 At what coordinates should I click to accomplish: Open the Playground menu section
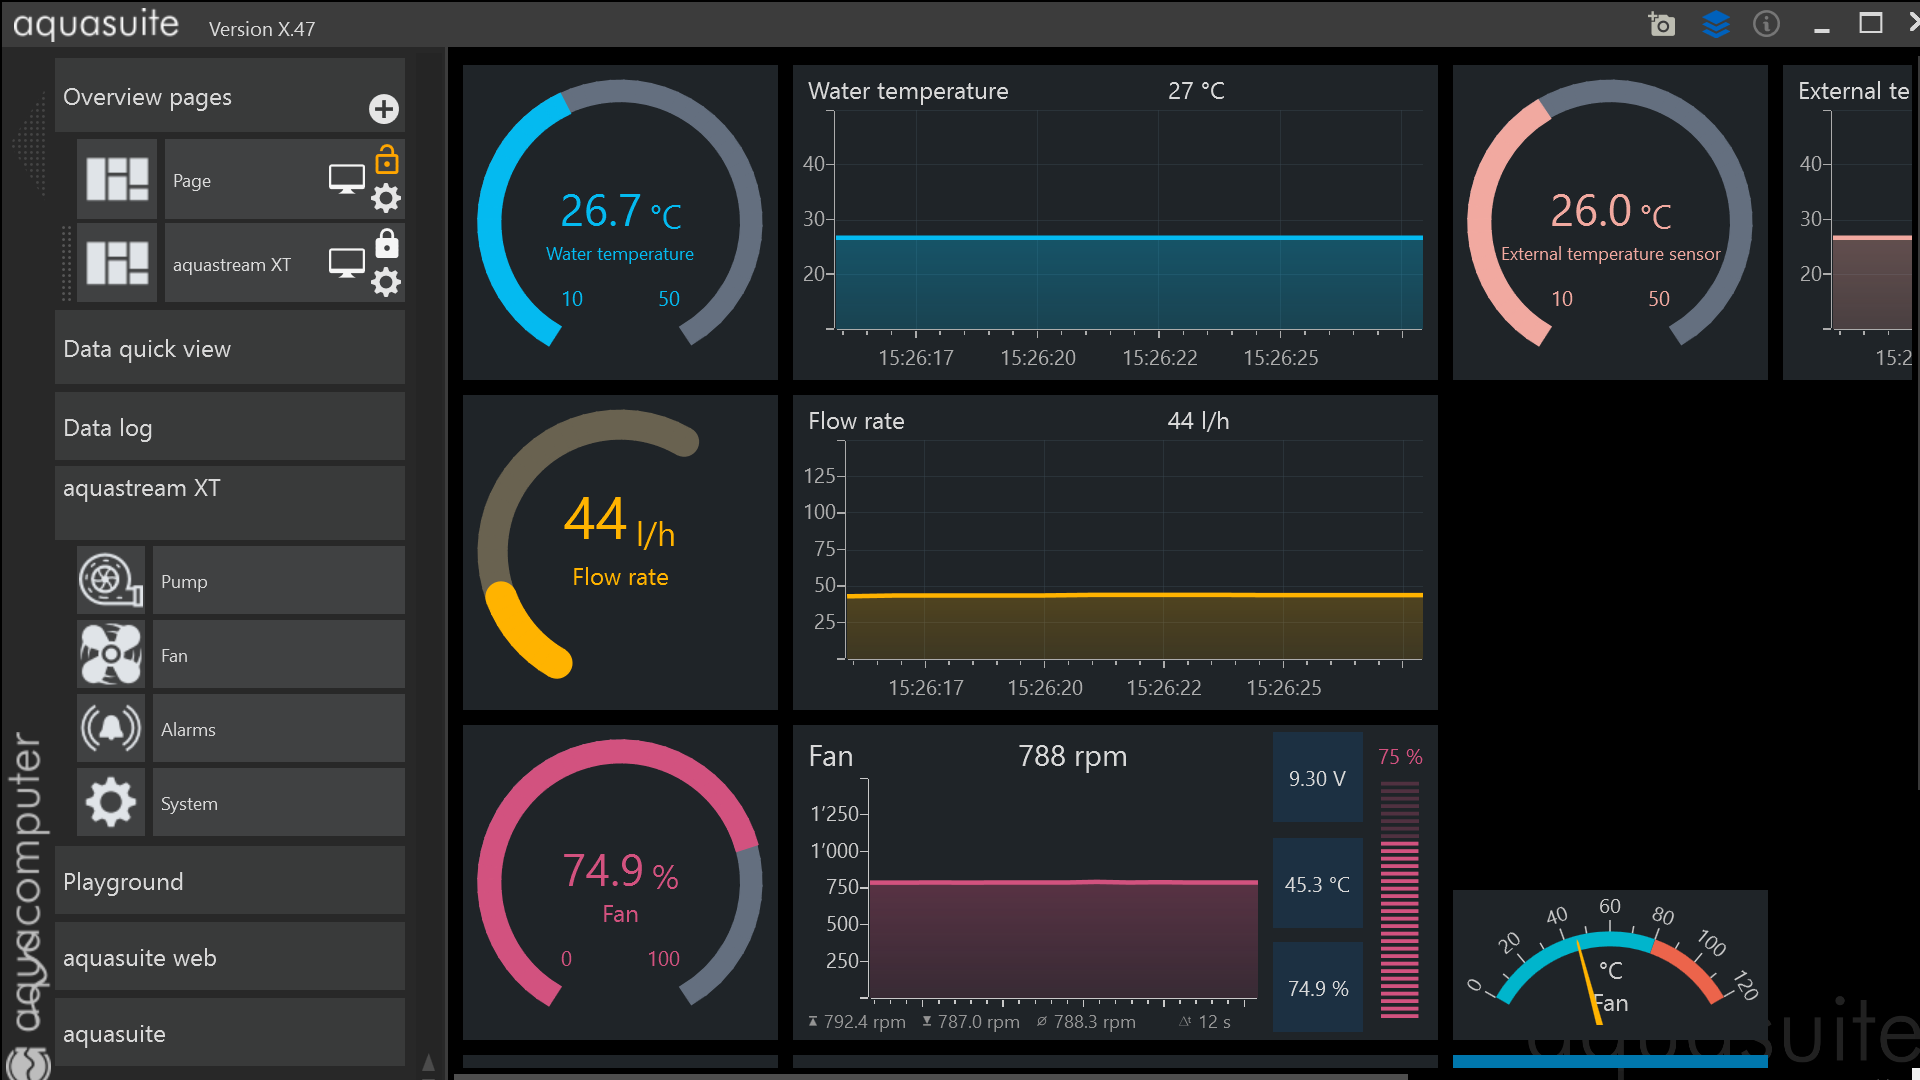[230, 882]
